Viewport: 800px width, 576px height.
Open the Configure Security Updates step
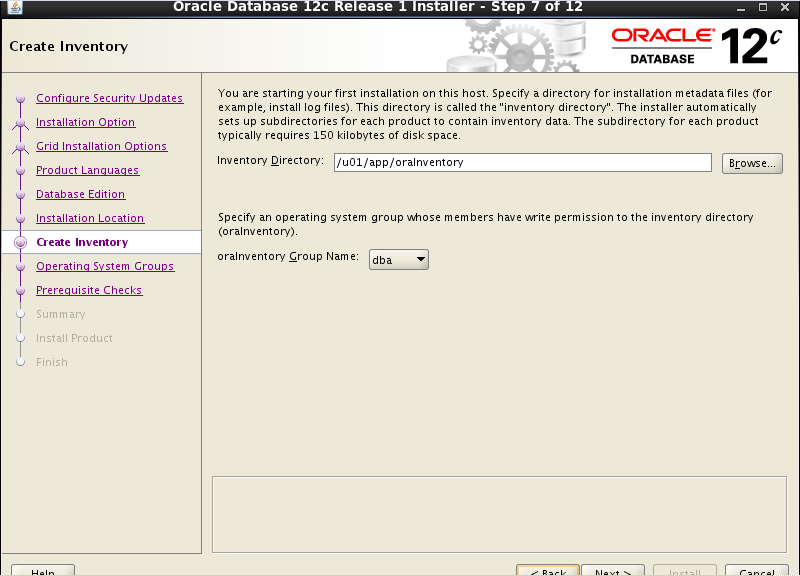[109, 98]
